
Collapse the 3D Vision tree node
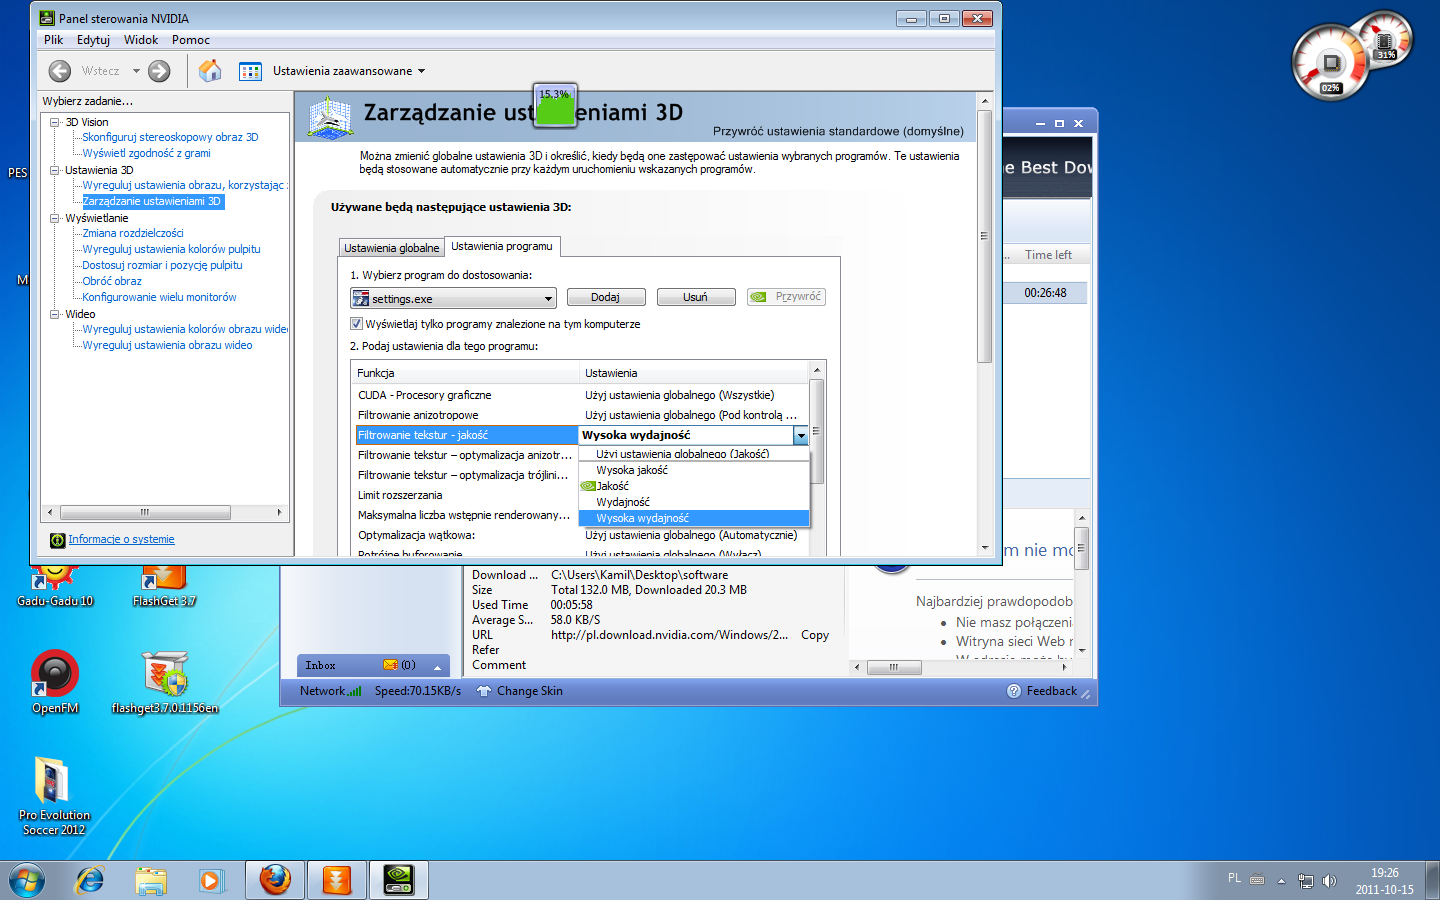click(55, 122)
